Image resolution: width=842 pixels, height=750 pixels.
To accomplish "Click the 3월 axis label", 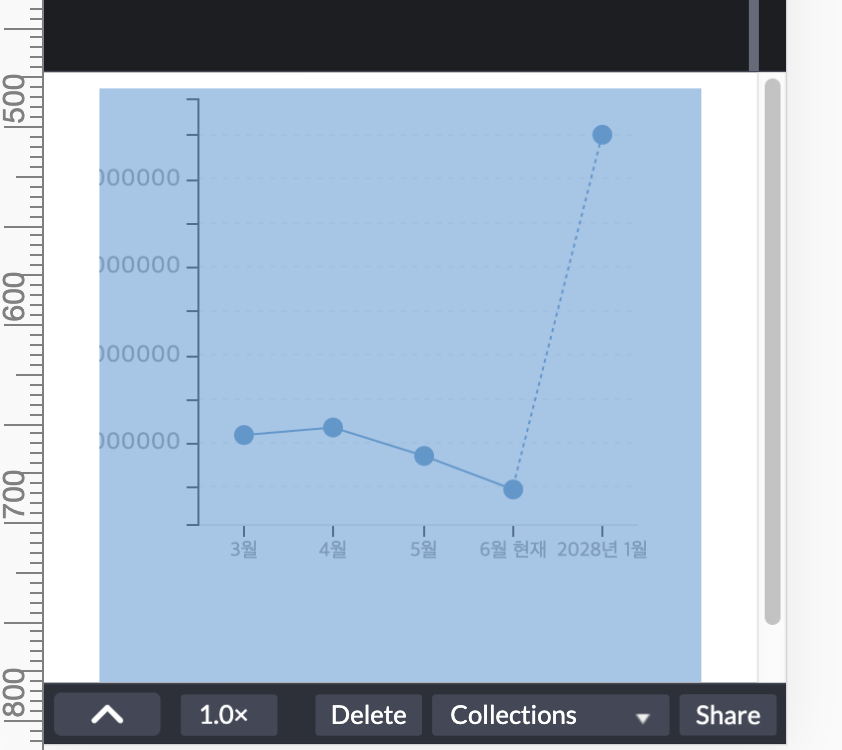I will [x=244, y=547].
